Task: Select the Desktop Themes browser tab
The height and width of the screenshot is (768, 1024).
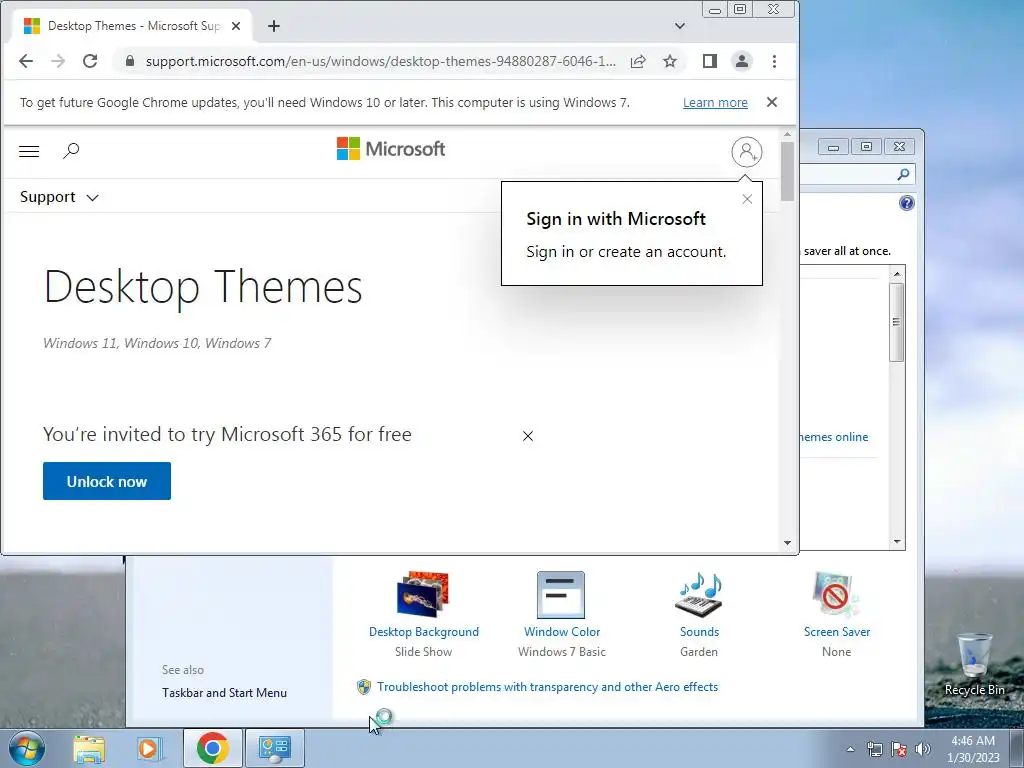Action: [133, 26]
